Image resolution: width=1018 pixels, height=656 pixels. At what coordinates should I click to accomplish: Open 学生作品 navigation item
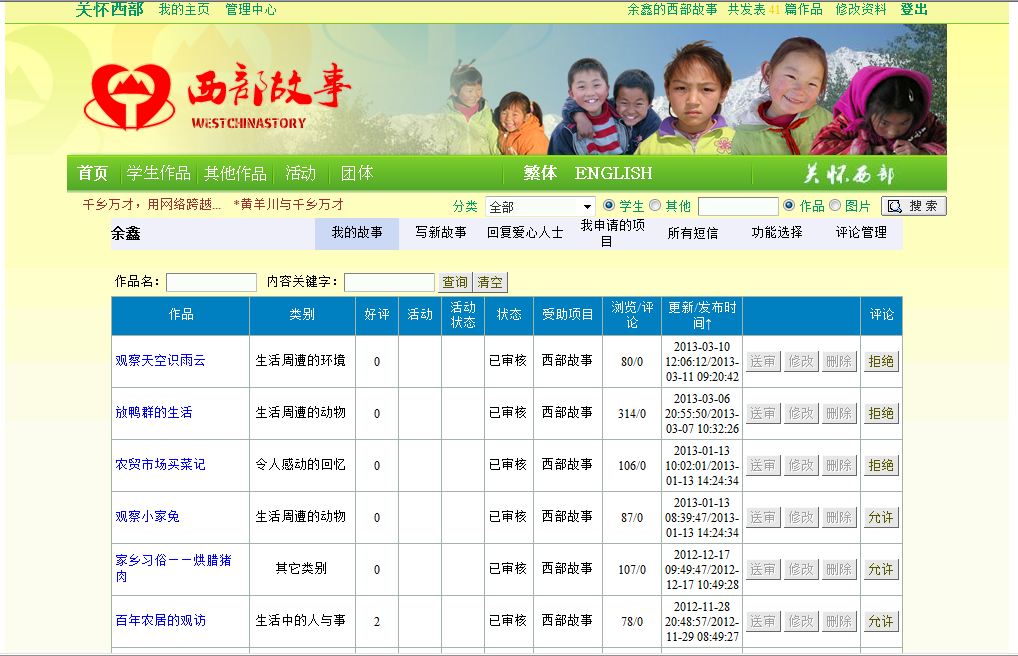coord(158,173)
